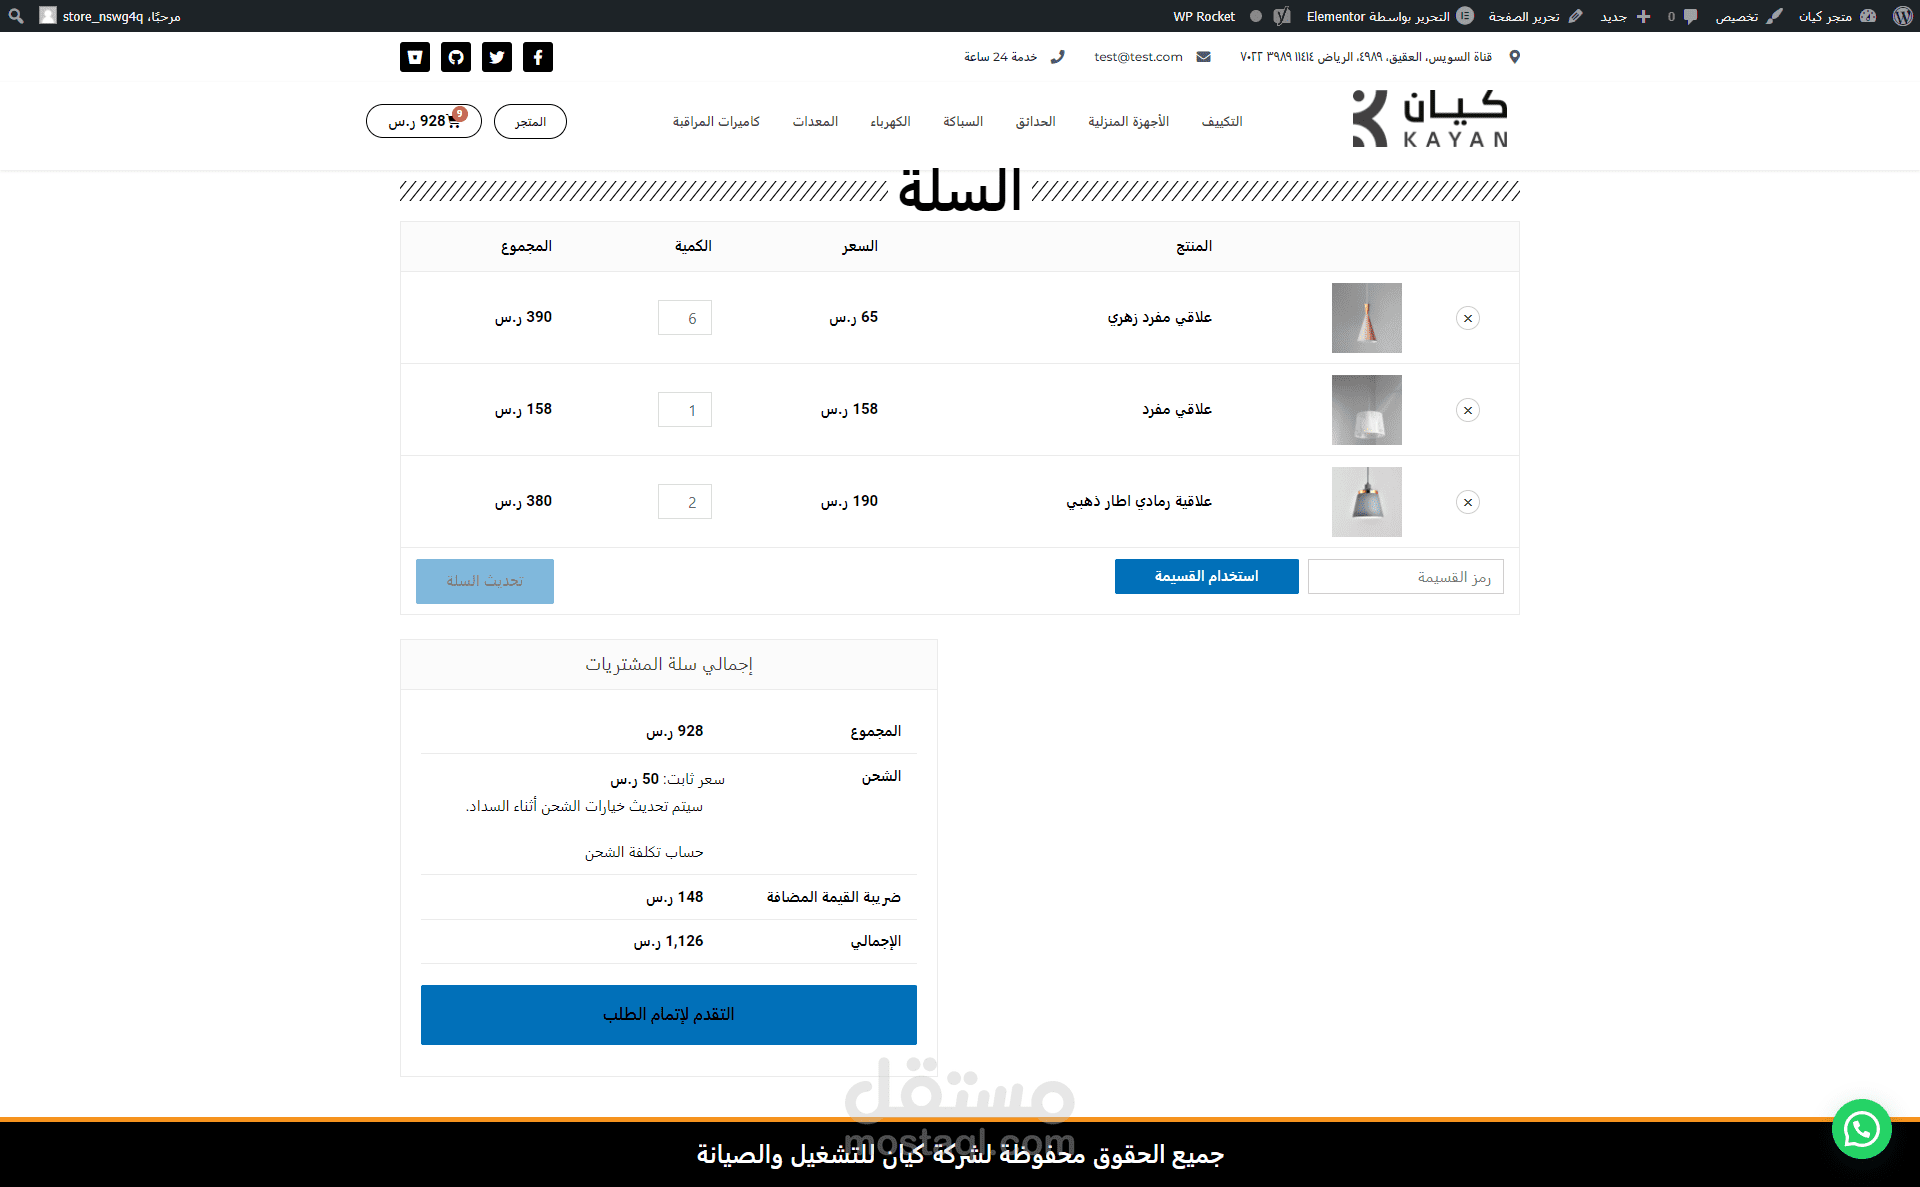Open المتجر store button

530,121
